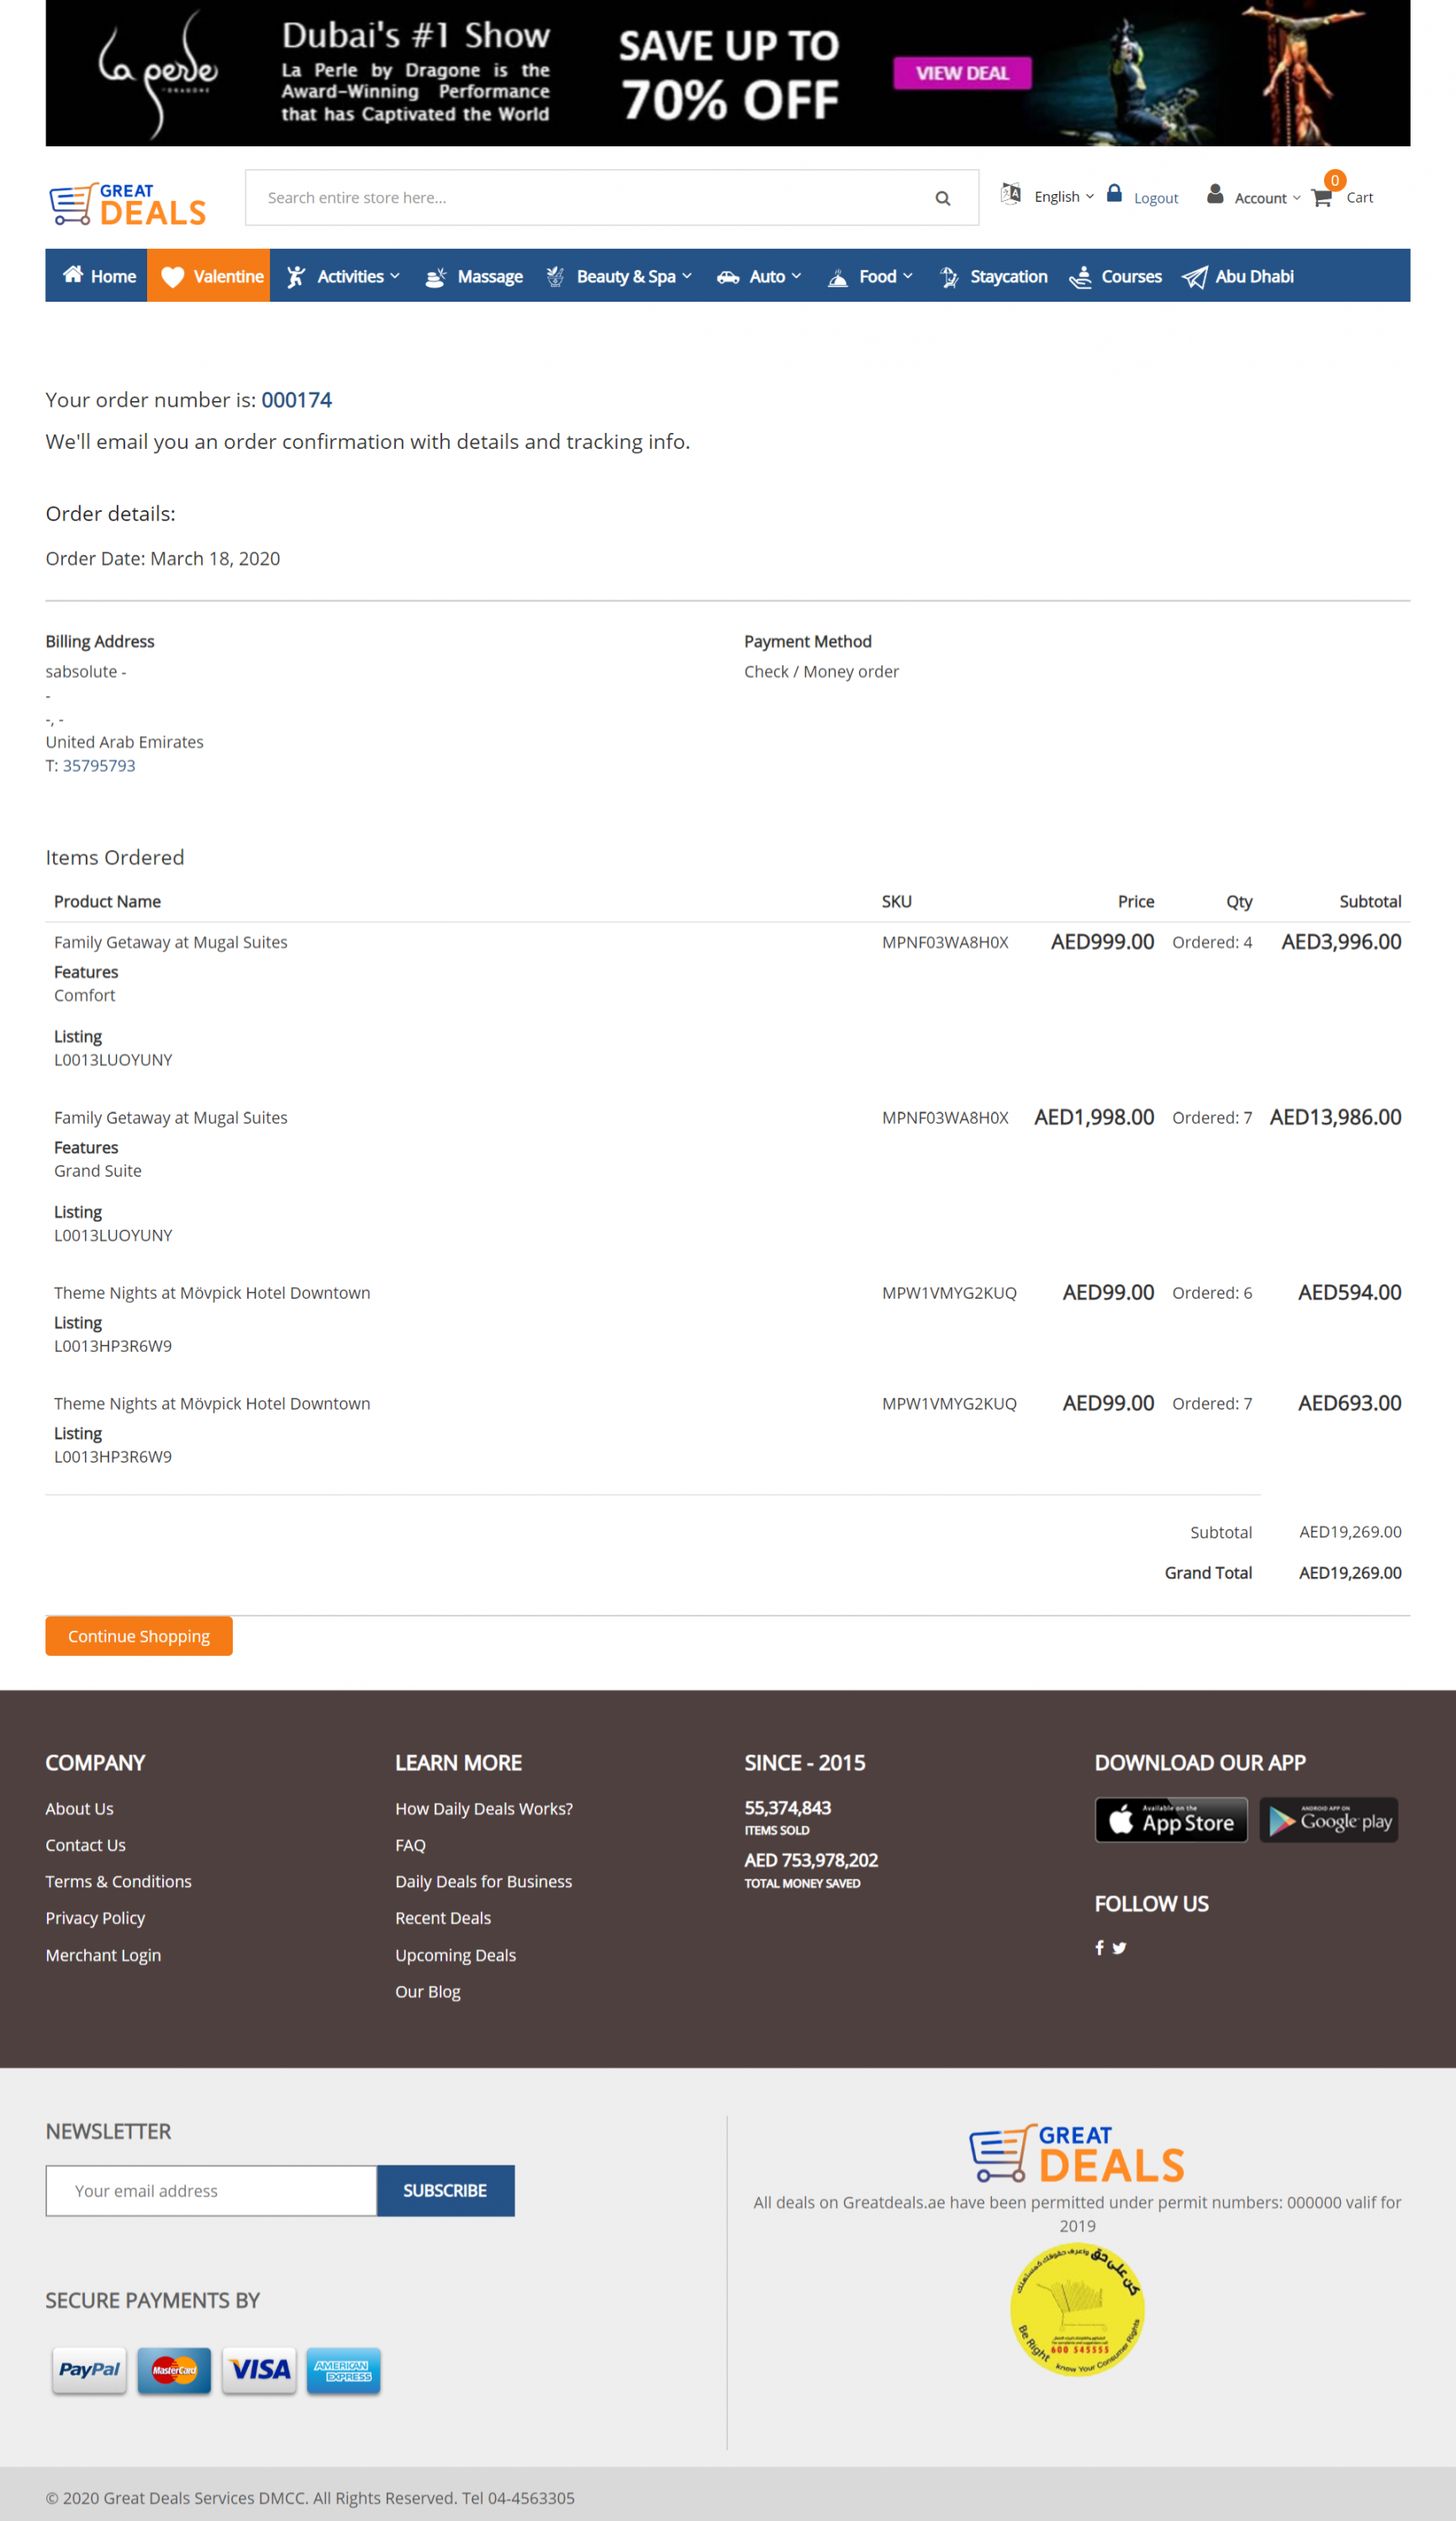The height and width of the screenshot is (2521, 1456).
Task: Open the Massage menu item
Action: tap(473, 277)
